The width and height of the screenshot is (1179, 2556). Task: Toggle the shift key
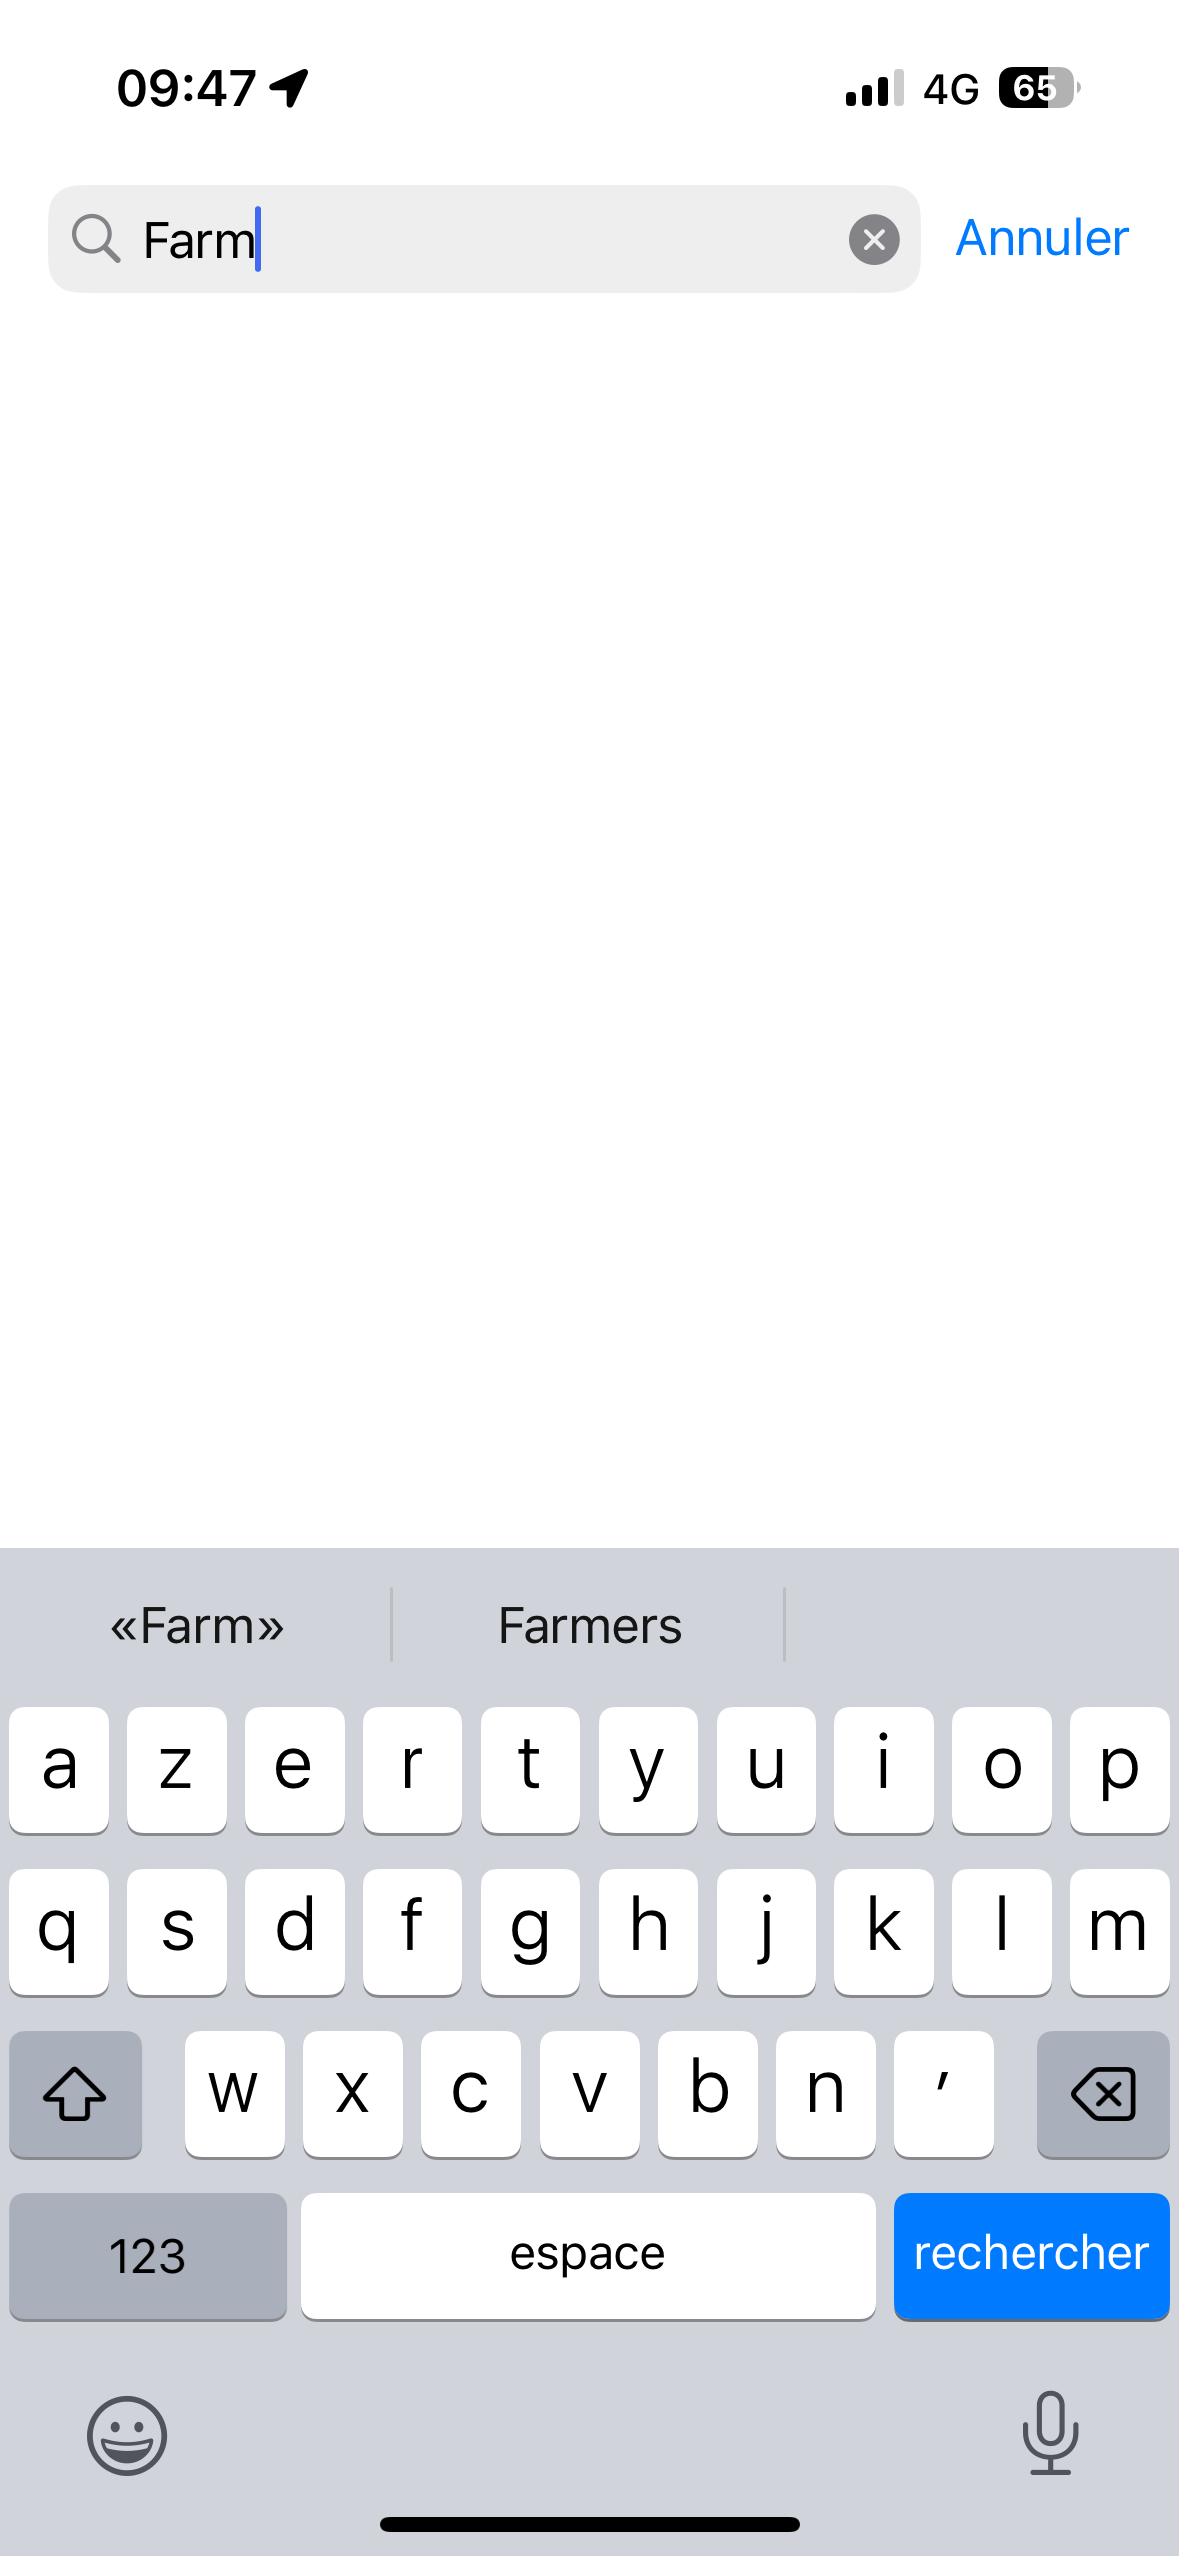(75, 2092)
